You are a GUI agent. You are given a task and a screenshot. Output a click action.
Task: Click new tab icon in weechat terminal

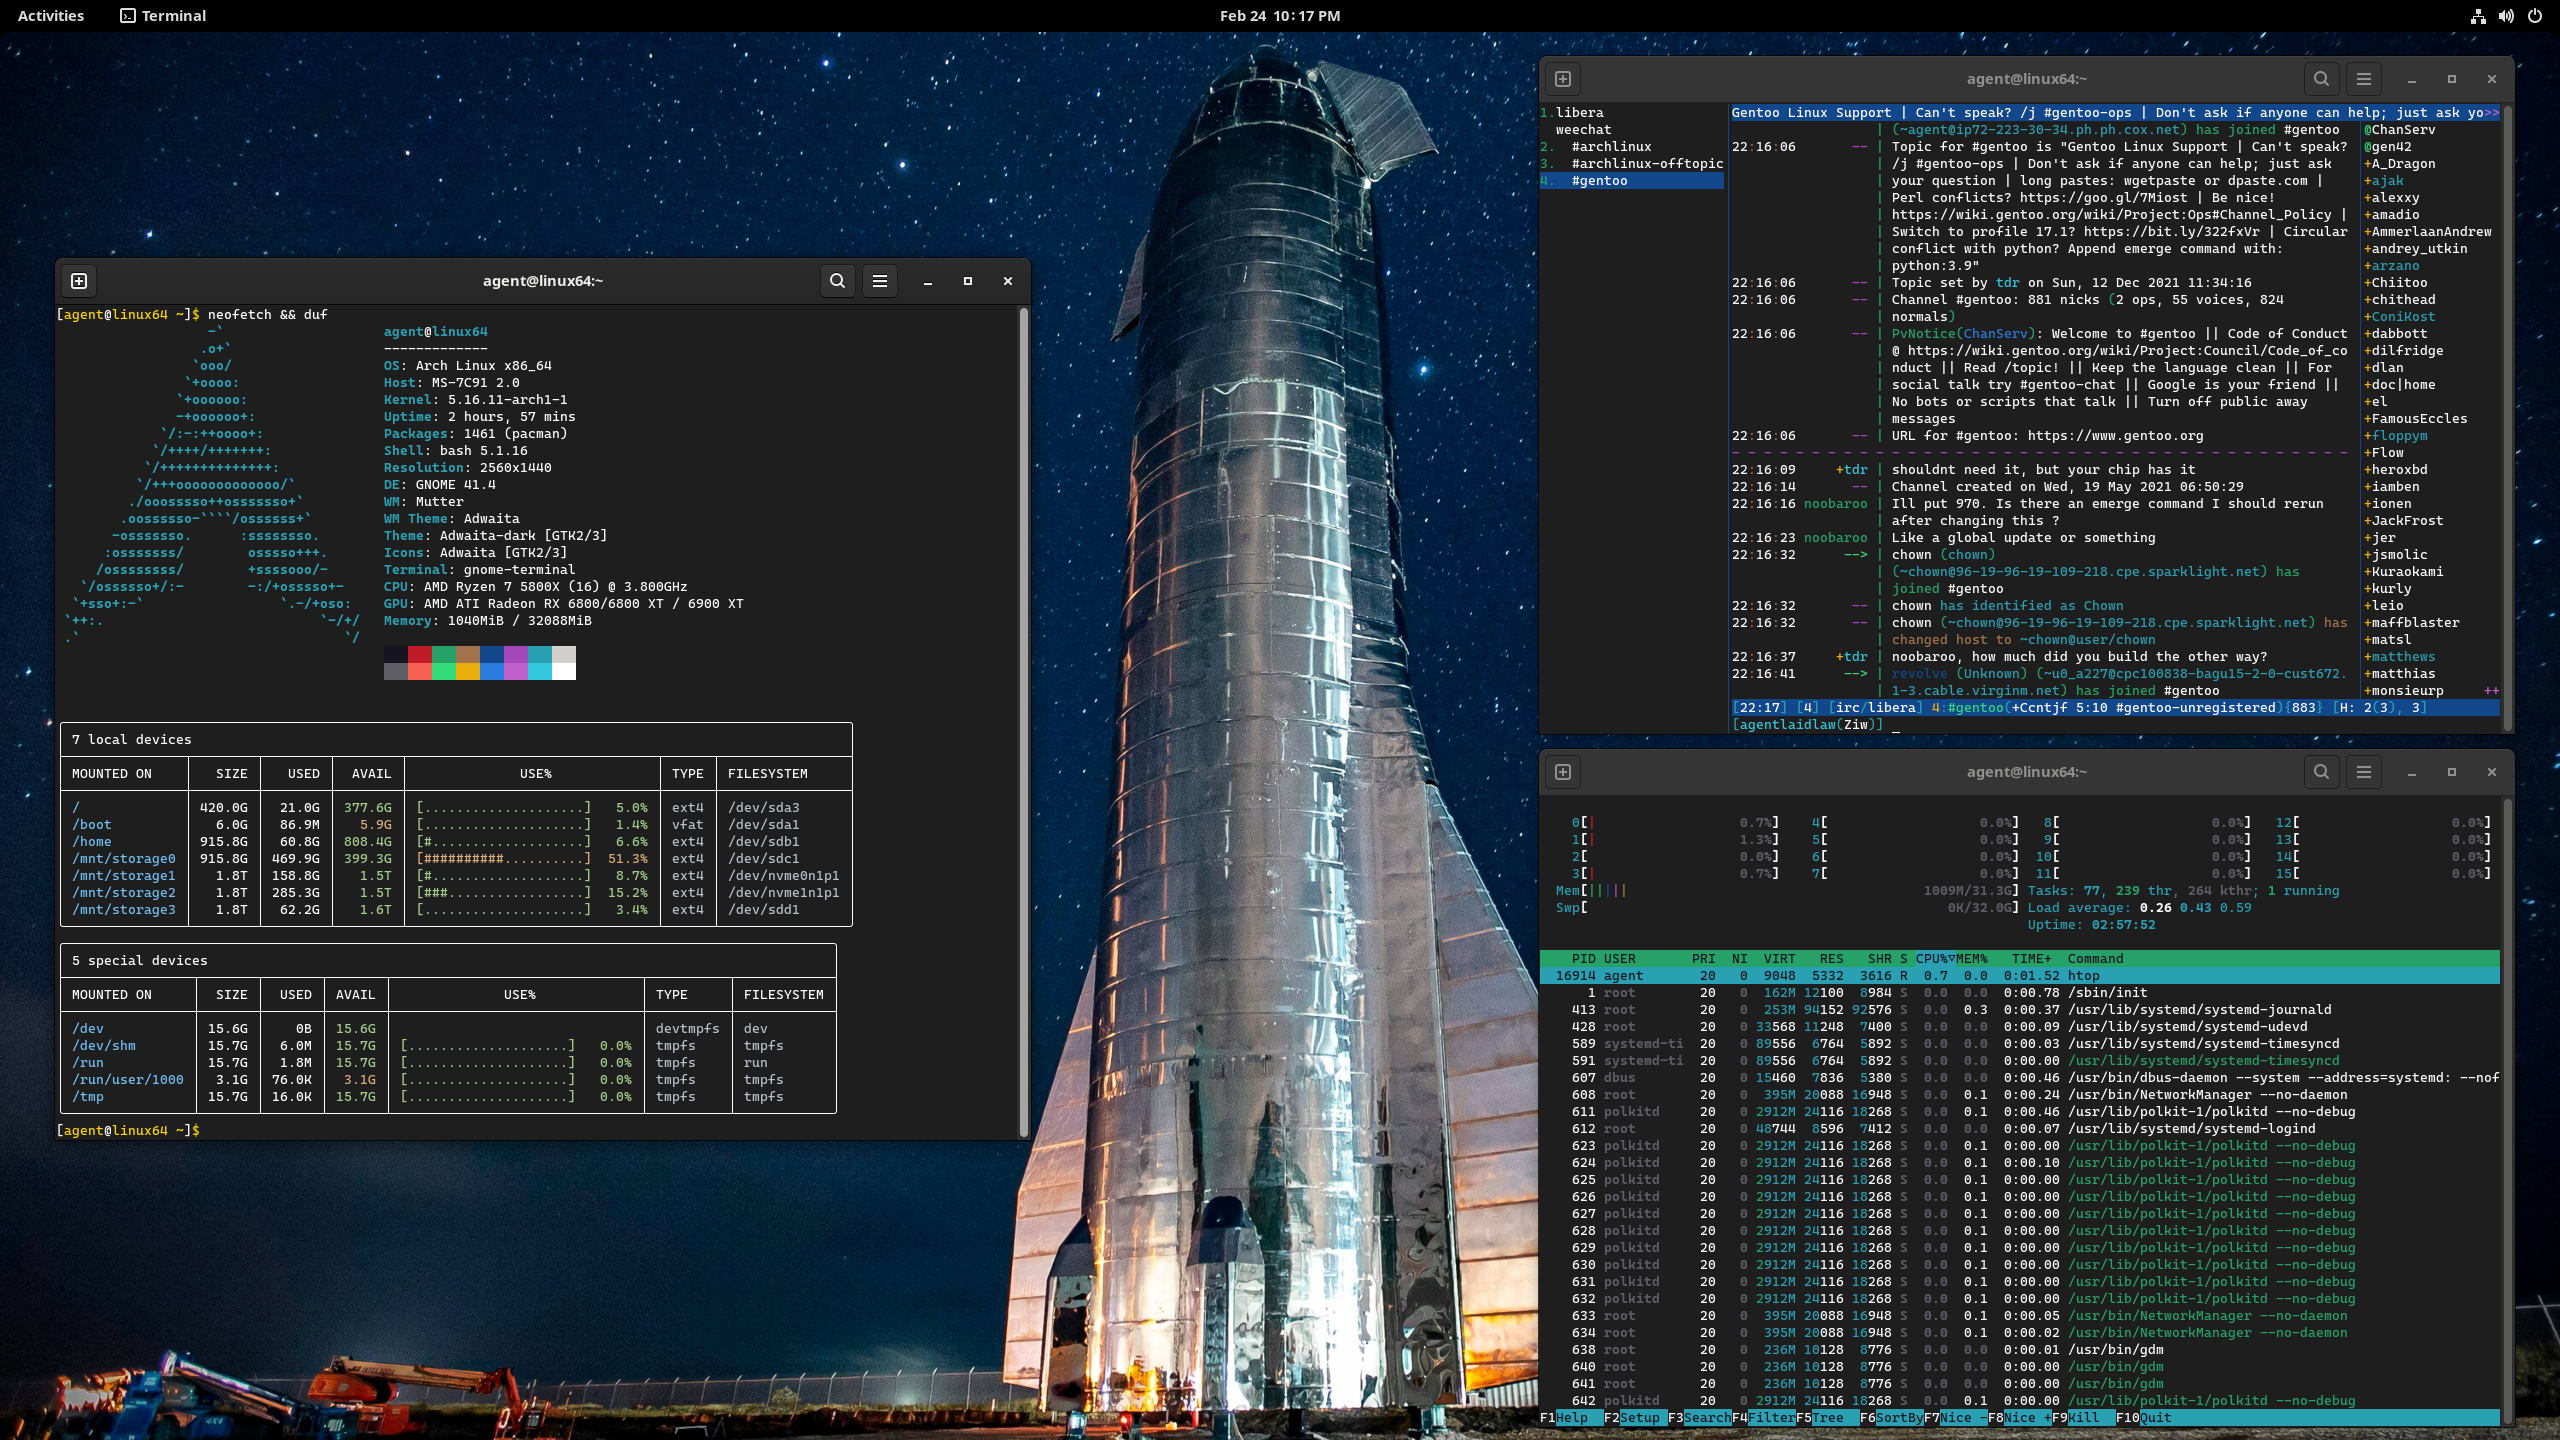pyautogui.click(x=1563, y=79)
